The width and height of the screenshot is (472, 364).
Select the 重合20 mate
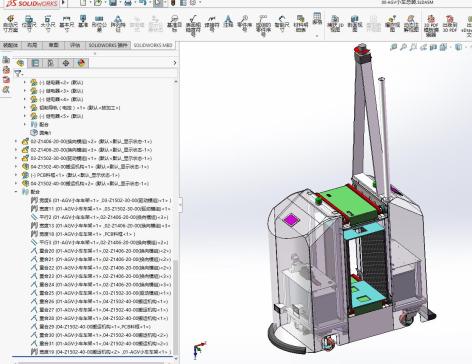pos(101,251)
